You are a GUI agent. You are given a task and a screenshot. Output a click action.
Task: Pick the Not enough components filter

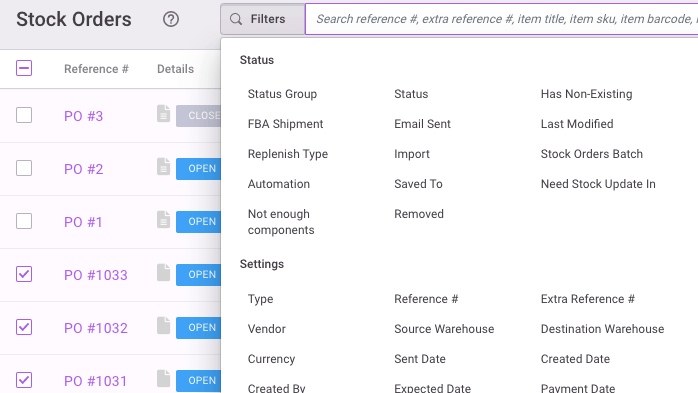281,222
